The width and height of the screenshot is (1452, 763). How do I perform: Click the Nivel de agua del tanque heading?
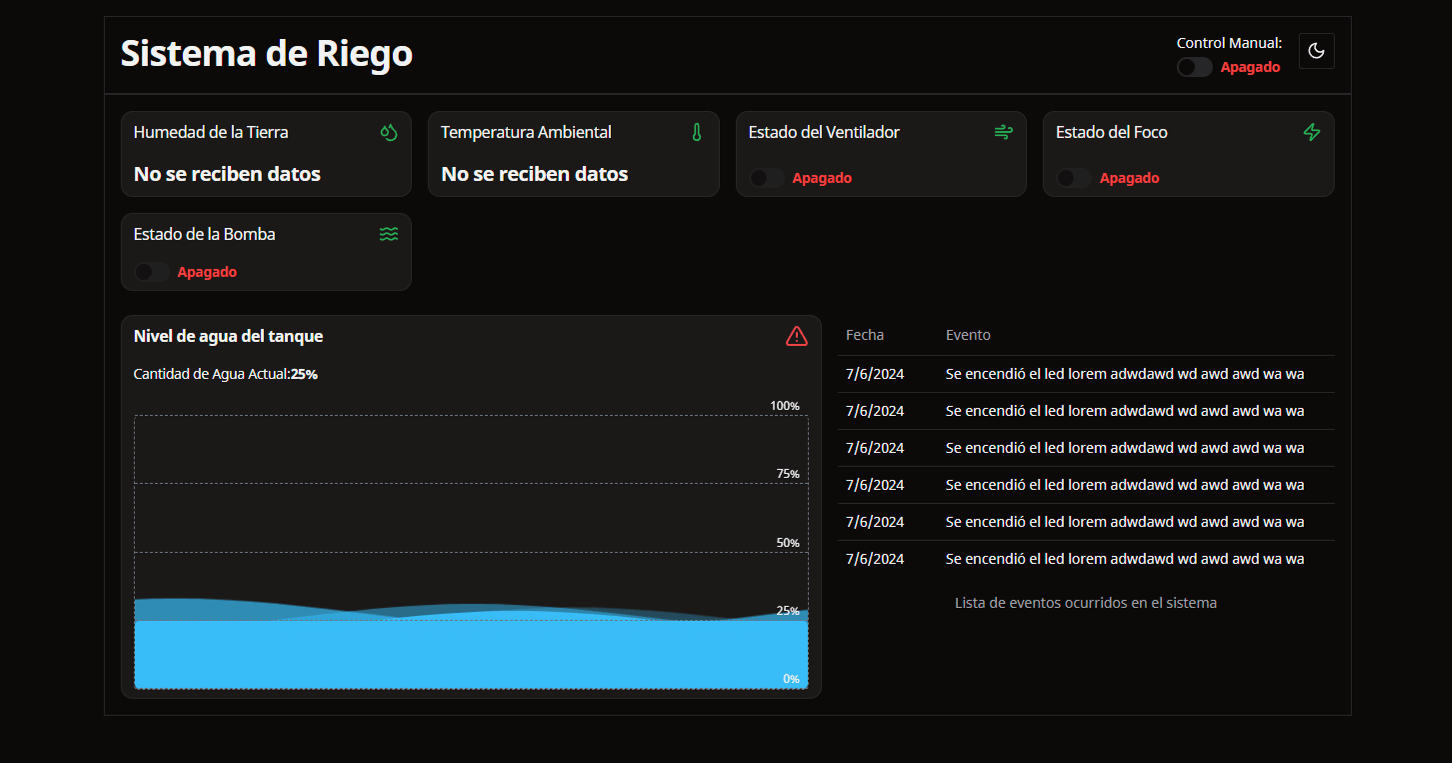pos(228,336)
